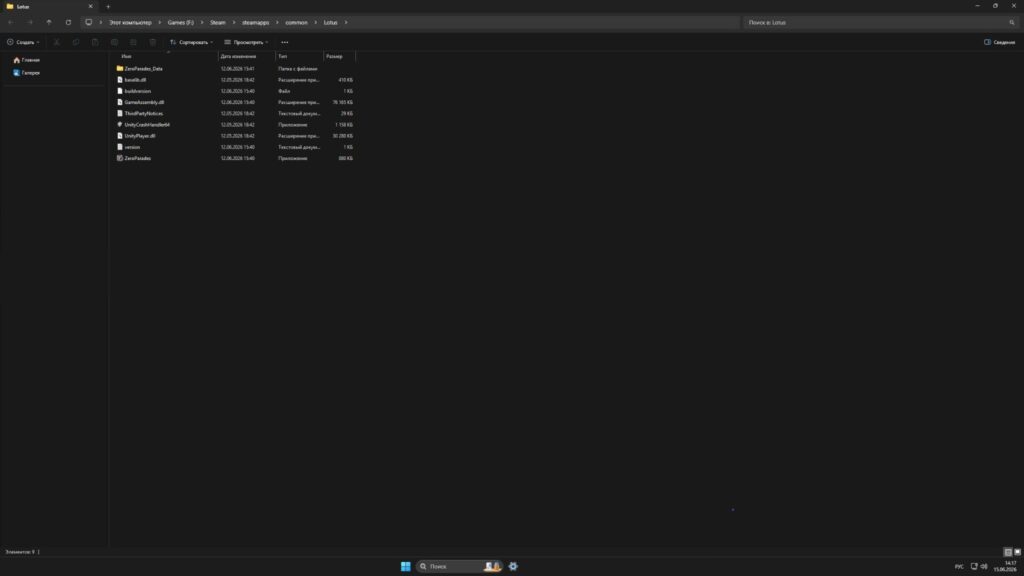The height and width of the screenshot is (576, 1024).
Task: Click the Delete trash icon
Action: [x=153, y=42]
